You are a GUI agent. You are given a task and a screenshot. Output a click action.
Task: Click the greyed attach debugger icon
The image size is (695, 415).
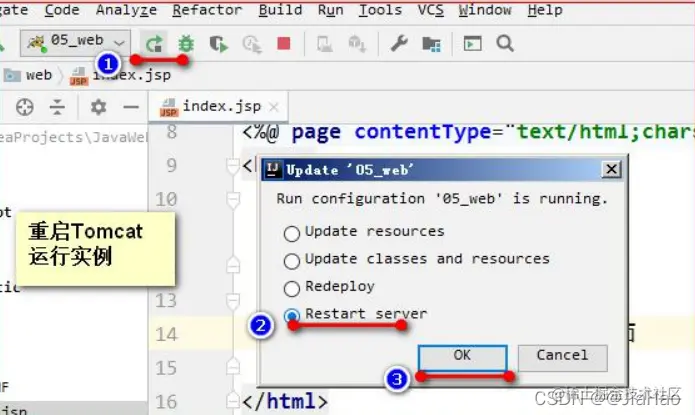(325, 44)
